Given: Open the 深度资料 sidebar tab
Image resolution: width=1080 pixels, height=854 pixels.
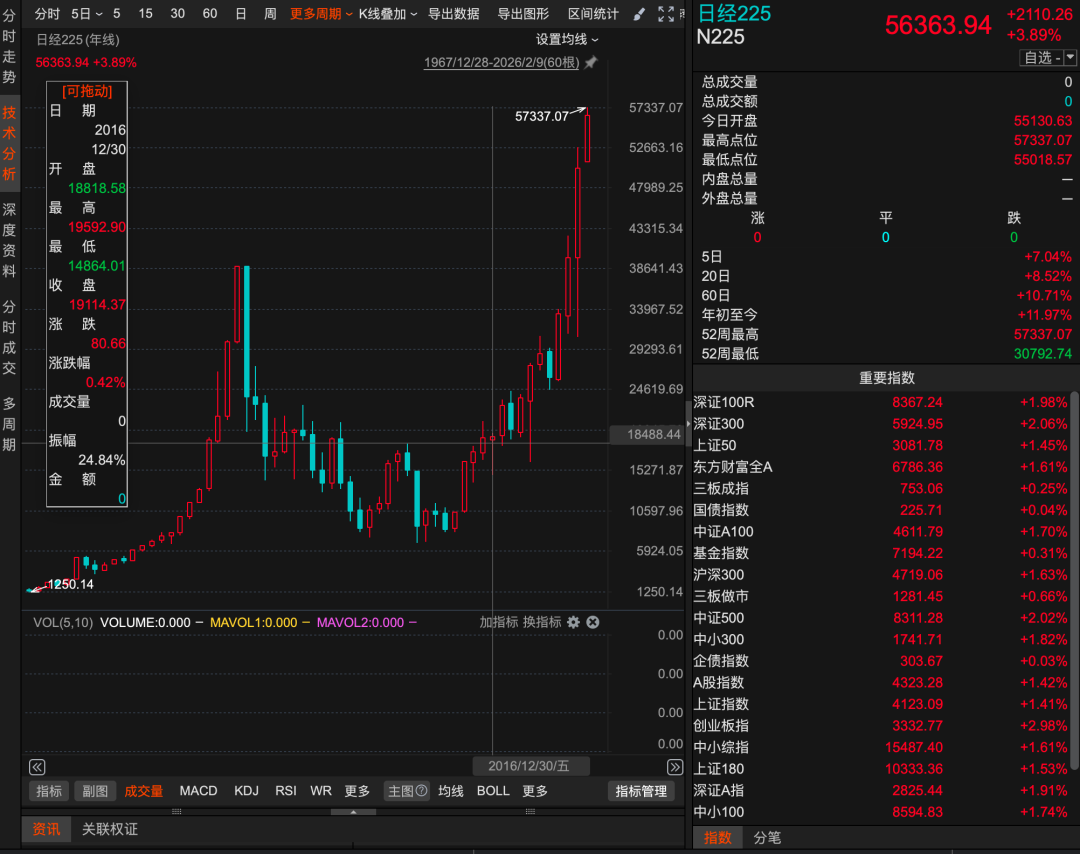Looking at the screenshot, I should click(x=9, y=240).
